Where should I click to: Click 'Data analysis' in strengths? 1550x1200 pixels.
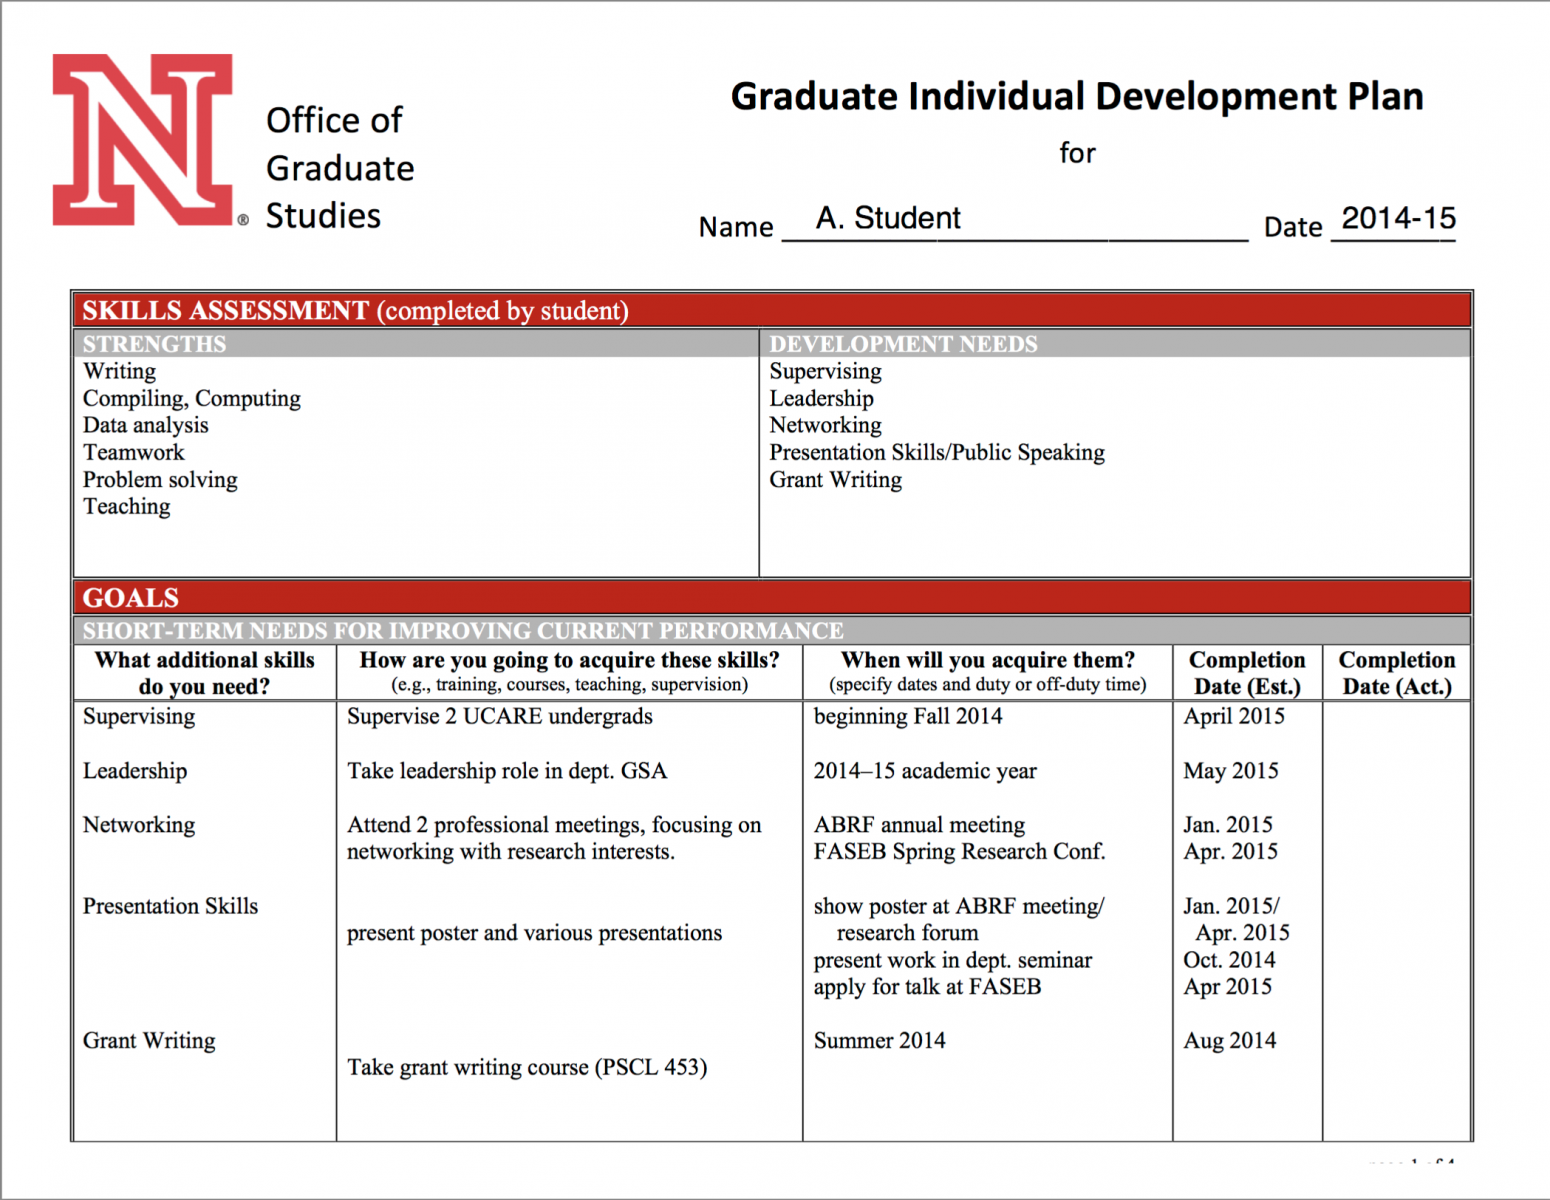[x=146, y=425]
